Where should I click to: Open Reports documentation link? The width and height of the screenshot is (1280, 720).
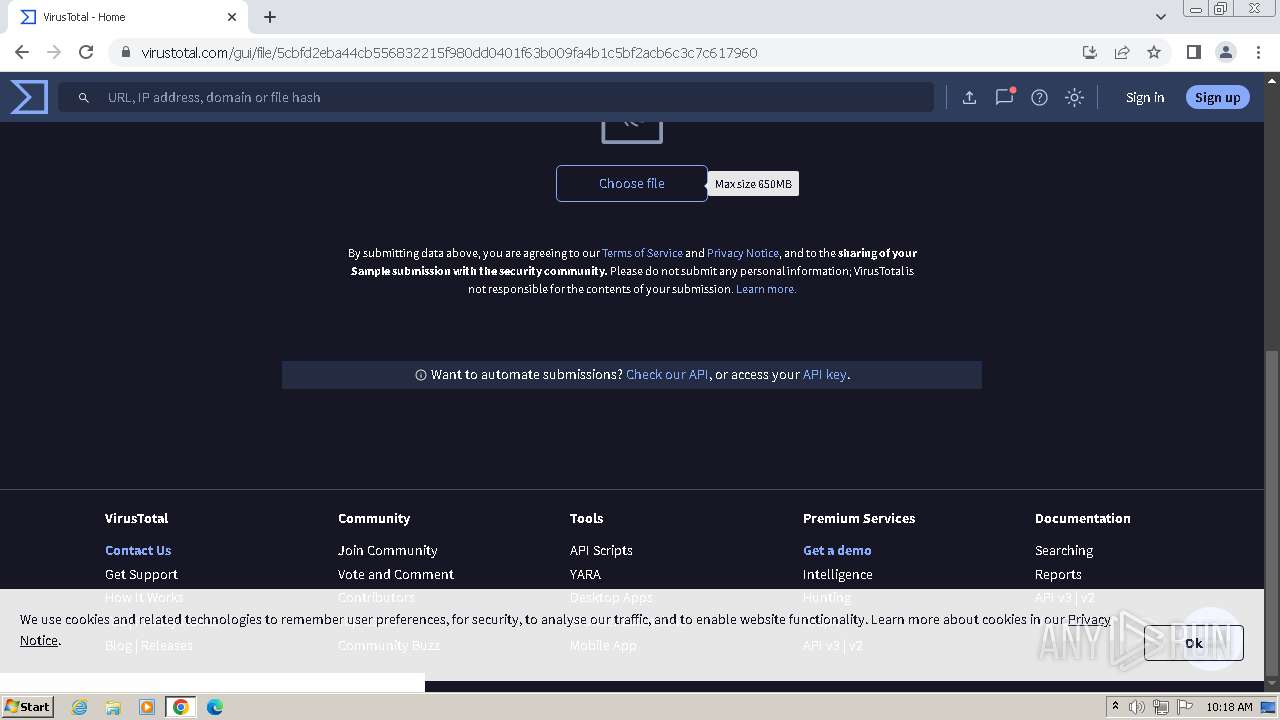click(x=1058, y=574)
